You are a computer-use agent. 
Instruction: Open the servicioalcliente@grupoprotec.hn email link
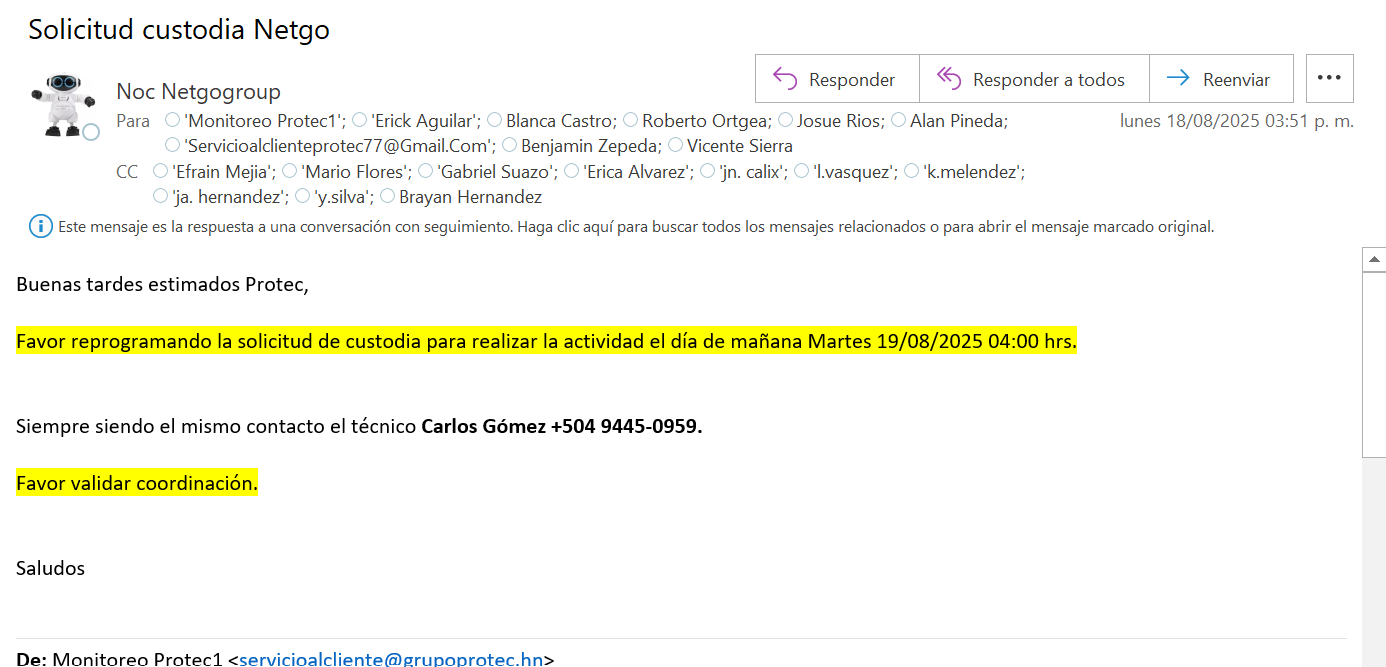click(391, 659)
